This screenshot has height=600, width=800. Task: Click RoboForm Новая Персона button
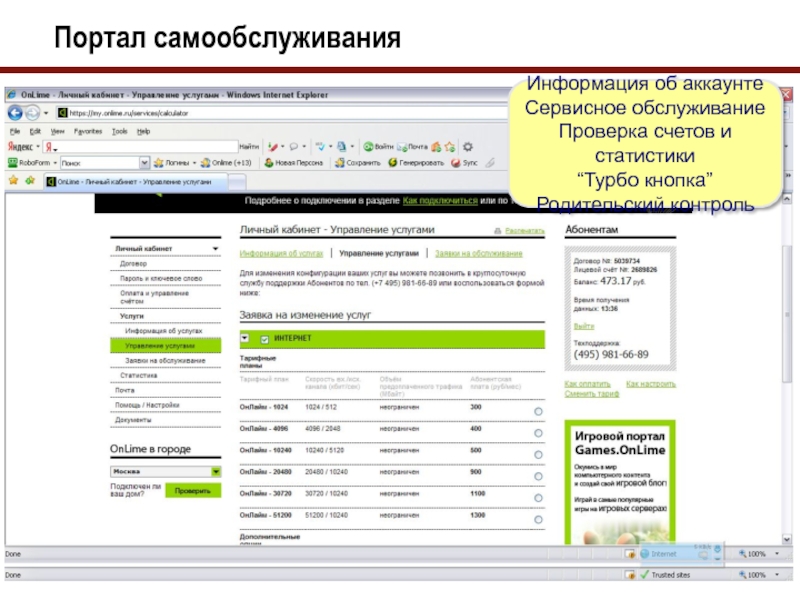pos(293,163)
